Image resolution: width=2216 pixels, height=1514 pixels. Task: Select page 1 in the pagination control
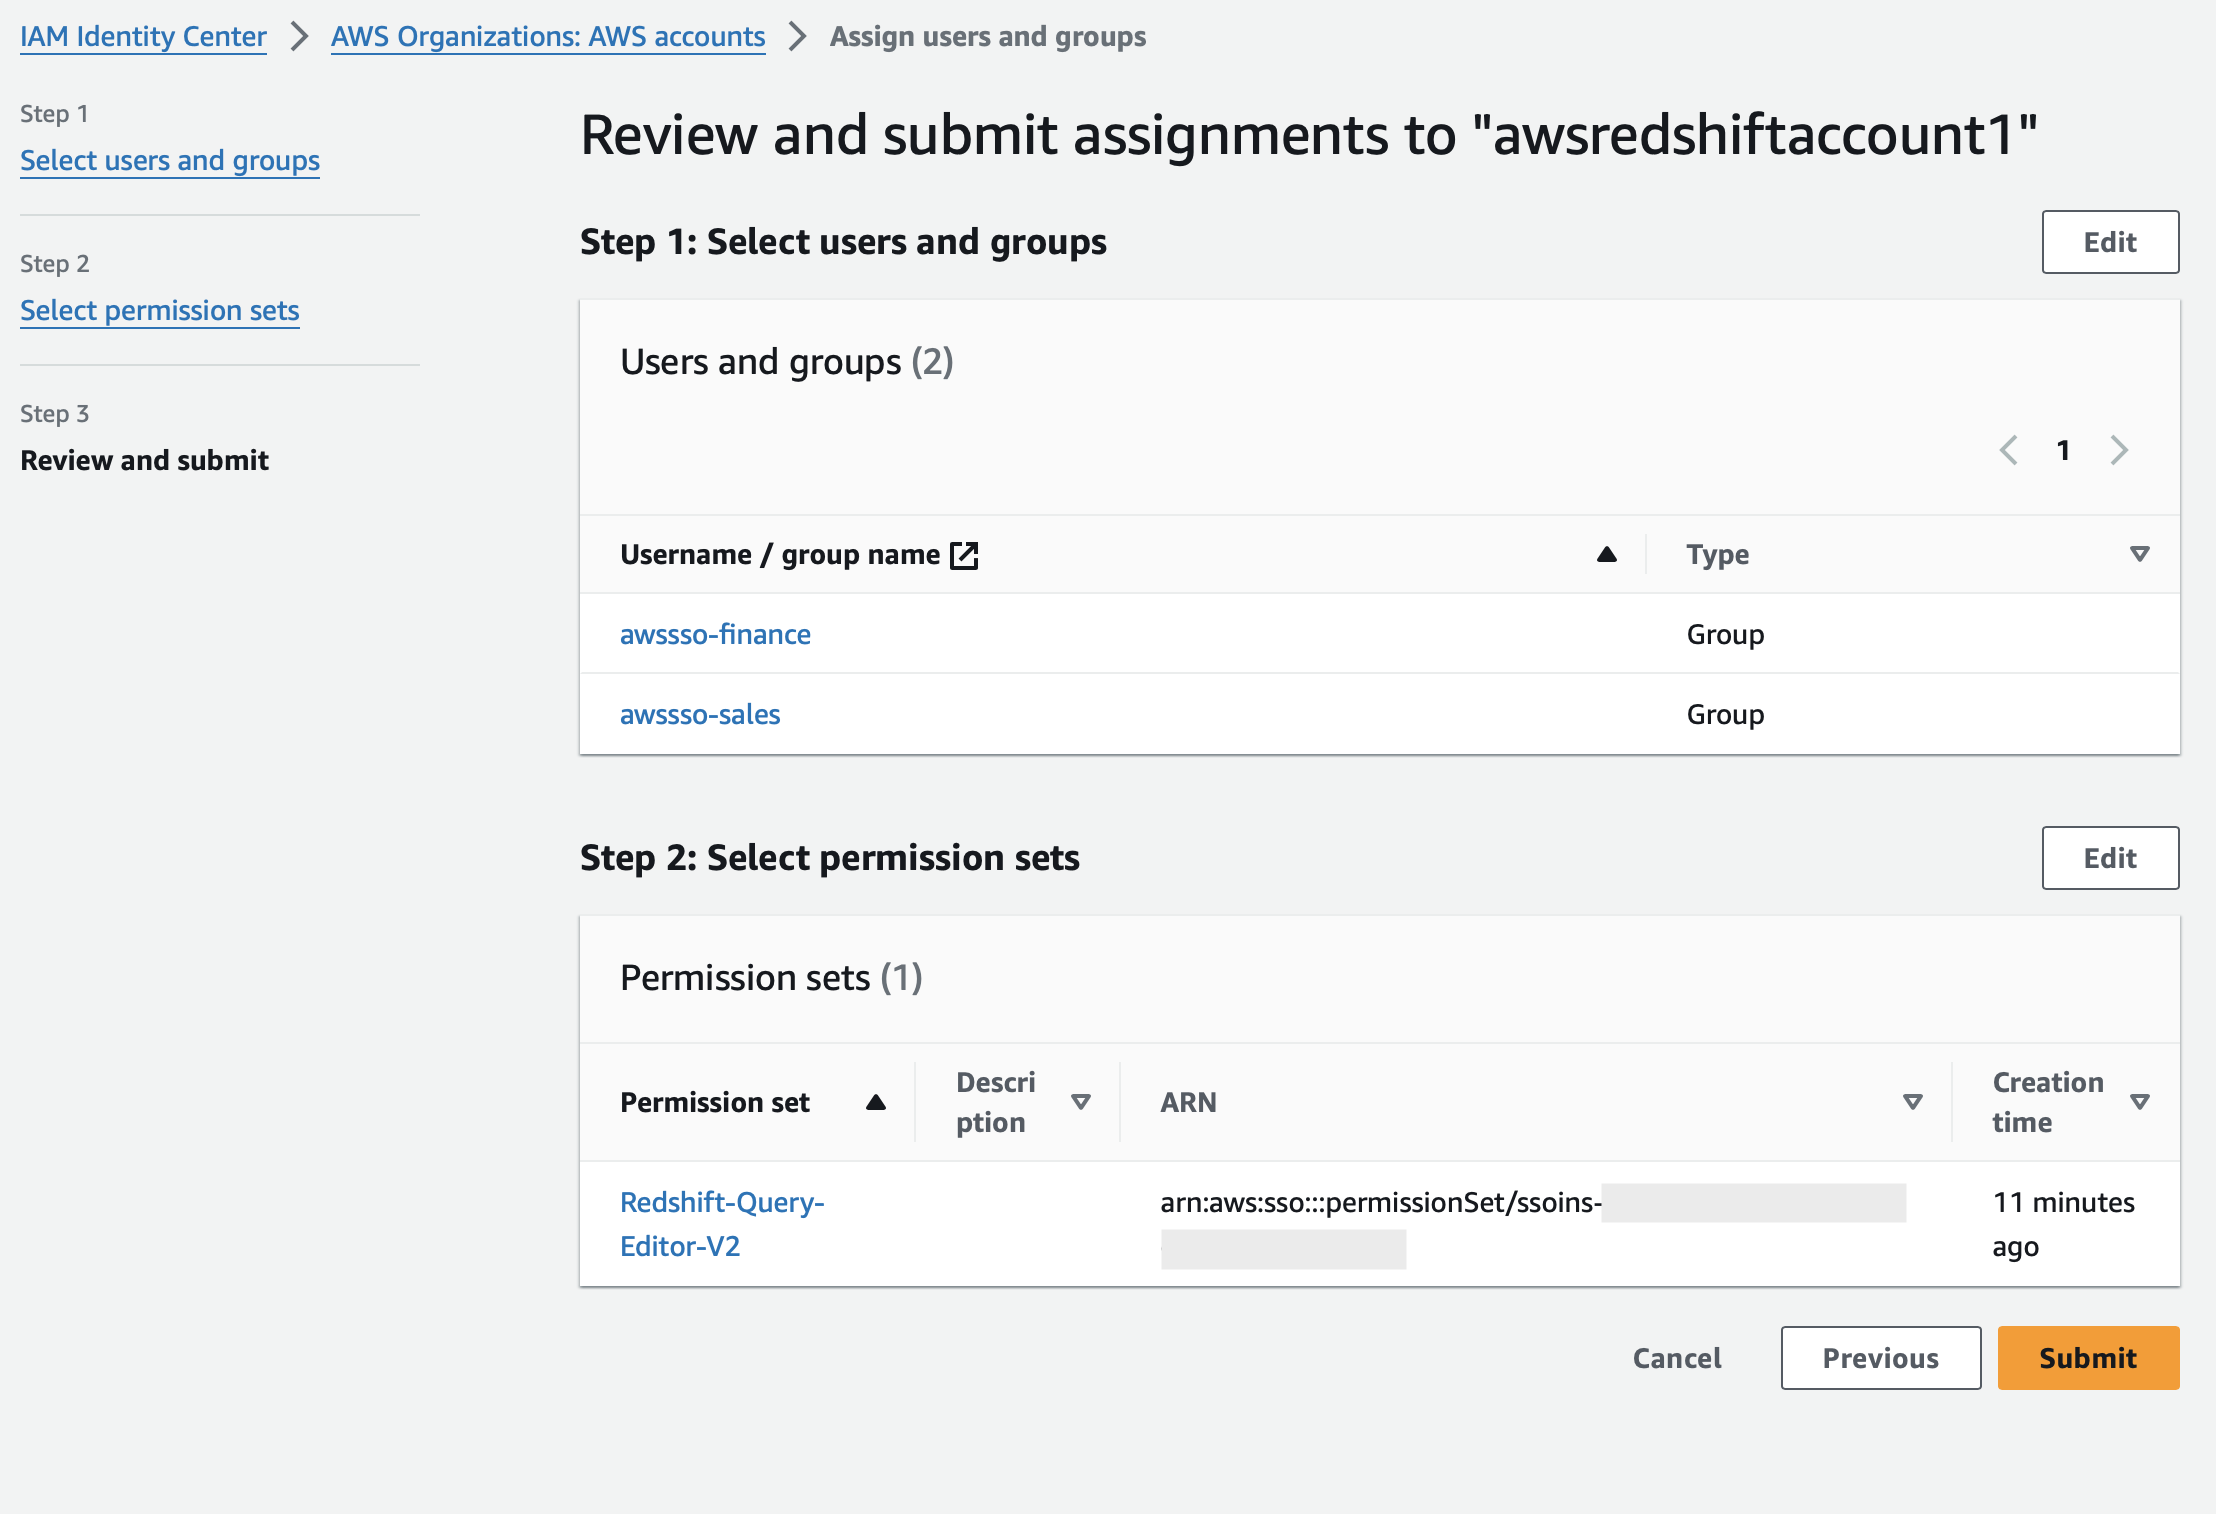pyautogui.click(x=2063, y=451)
